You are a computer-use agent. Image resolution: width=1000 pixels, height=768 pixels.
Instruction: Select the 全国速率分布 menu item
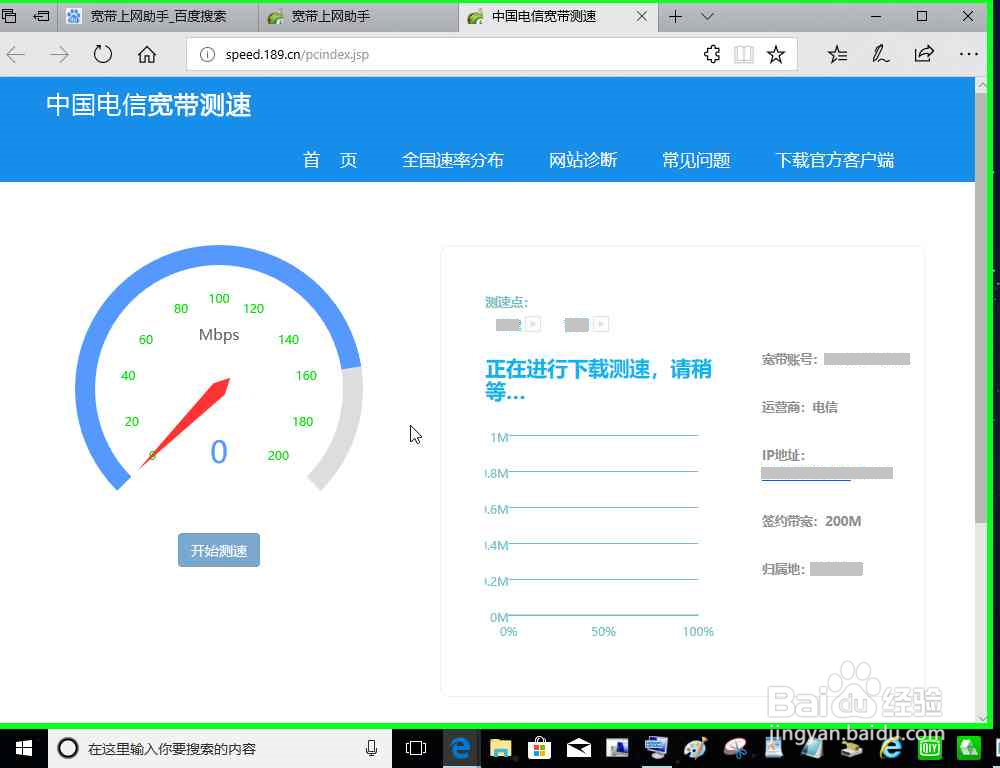tap(453, 160)
